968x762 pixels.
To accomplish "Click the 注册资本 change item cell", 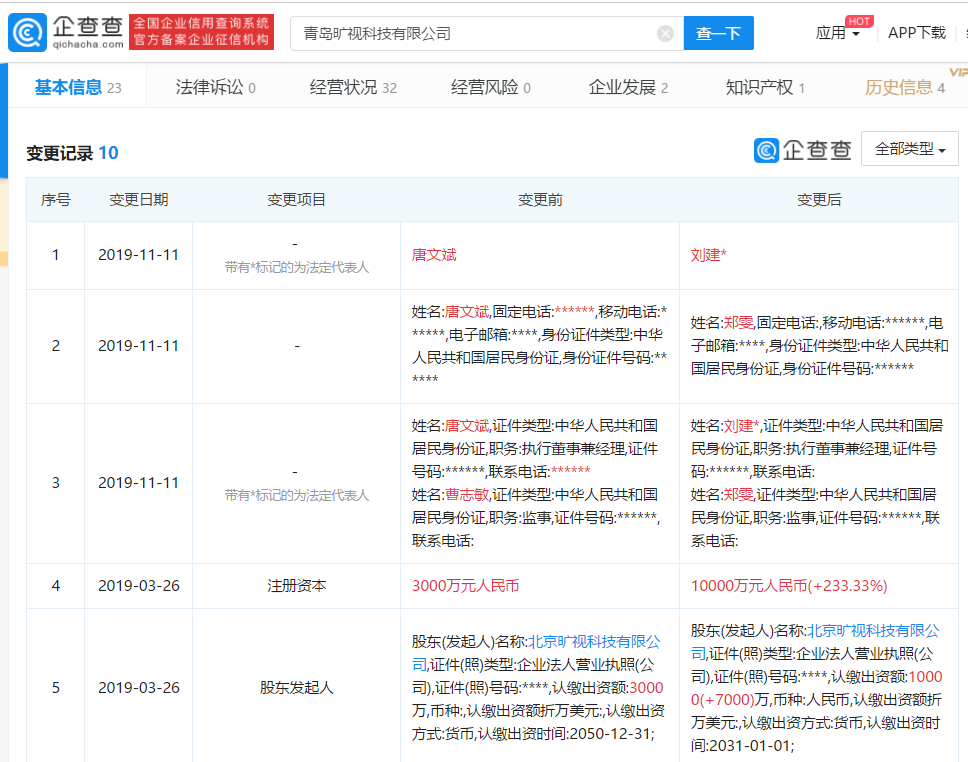I will pos(296,586).
